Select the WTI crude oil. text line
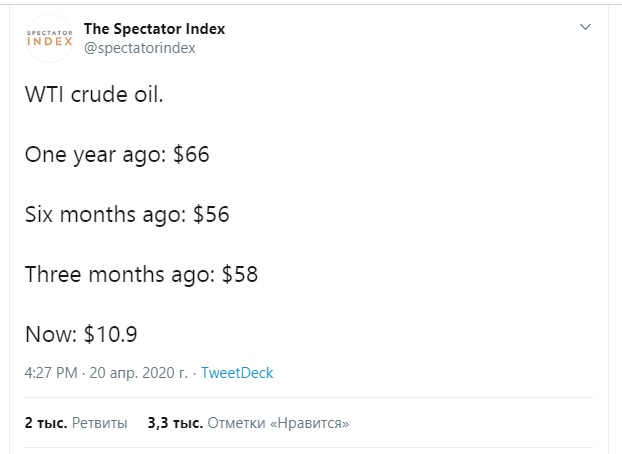Screen dimensions: 622x454 (94, 94)
